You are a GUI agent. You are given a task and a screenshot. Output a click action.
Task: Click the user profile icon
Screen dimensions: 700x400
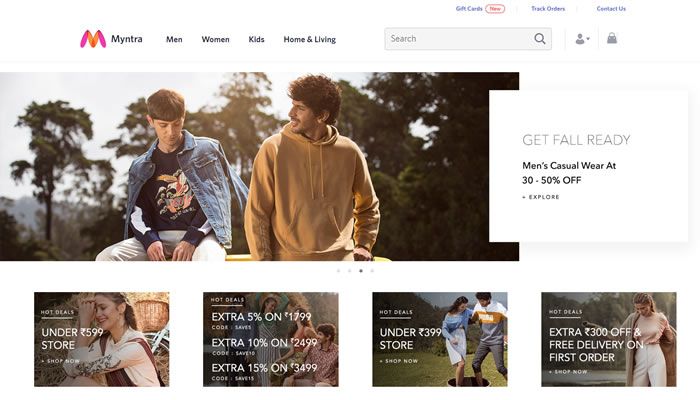579,39
